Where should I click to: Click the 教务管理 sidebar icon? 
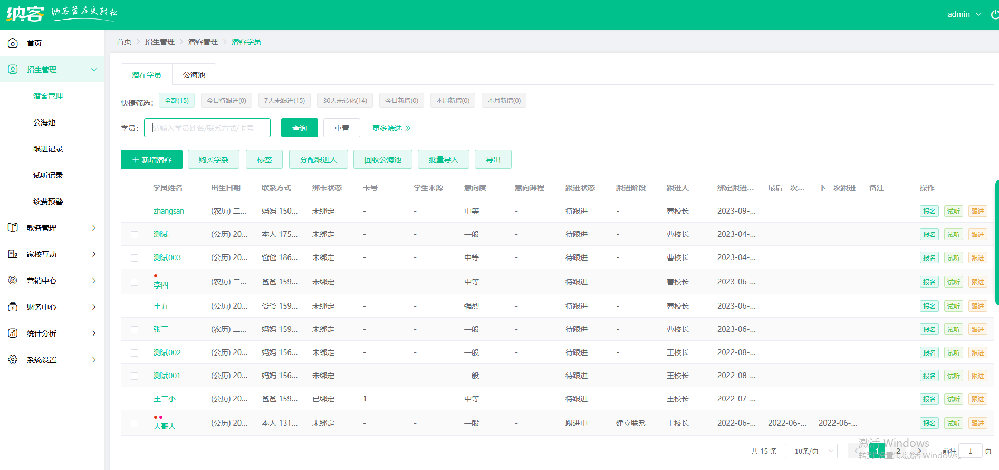pos(12,227)
